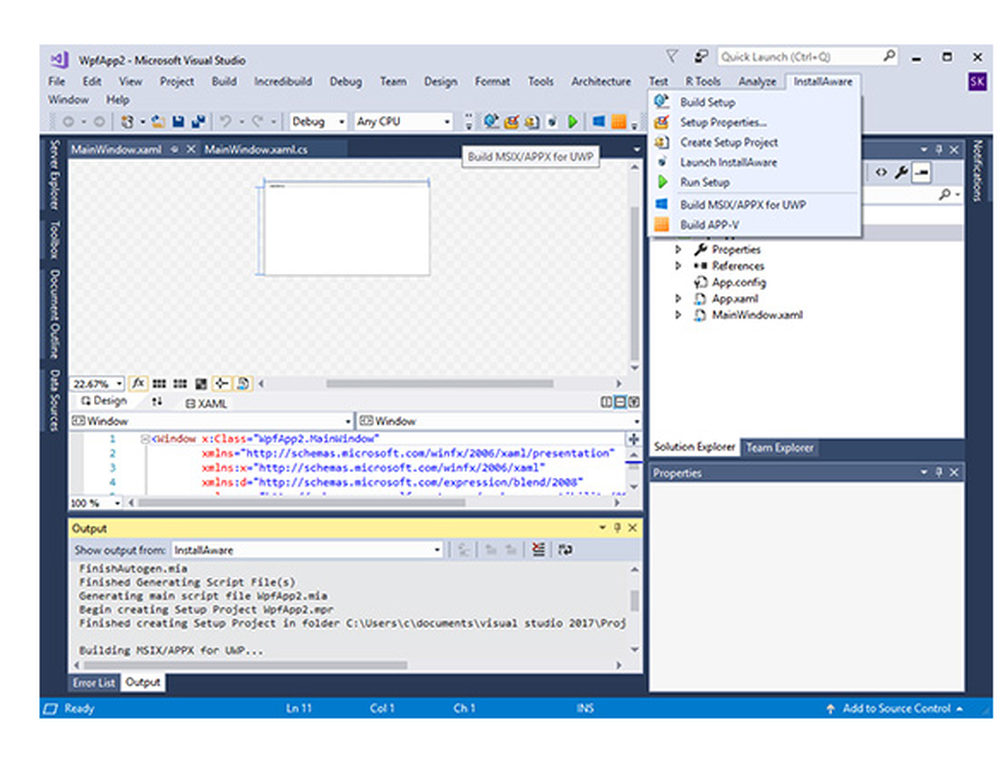Collapse the split pane

[633, 402]
